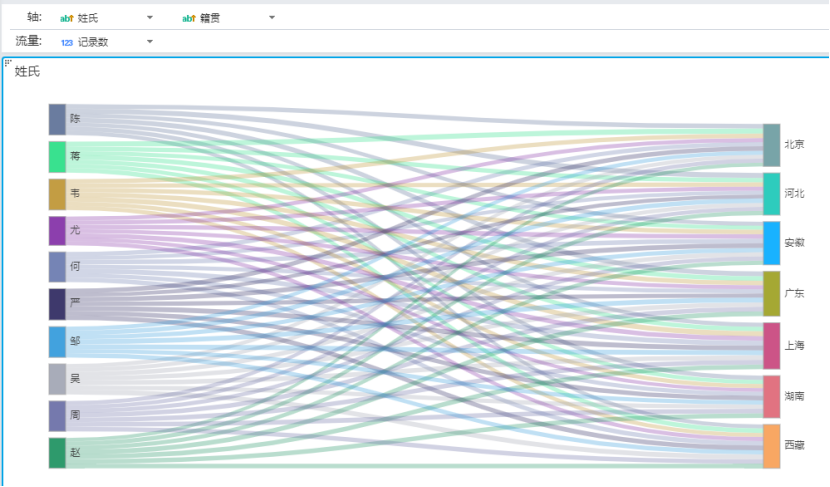This screenshot has width=830, height=487.
Task: Select the 蒋 green node block
Action: 57,157
